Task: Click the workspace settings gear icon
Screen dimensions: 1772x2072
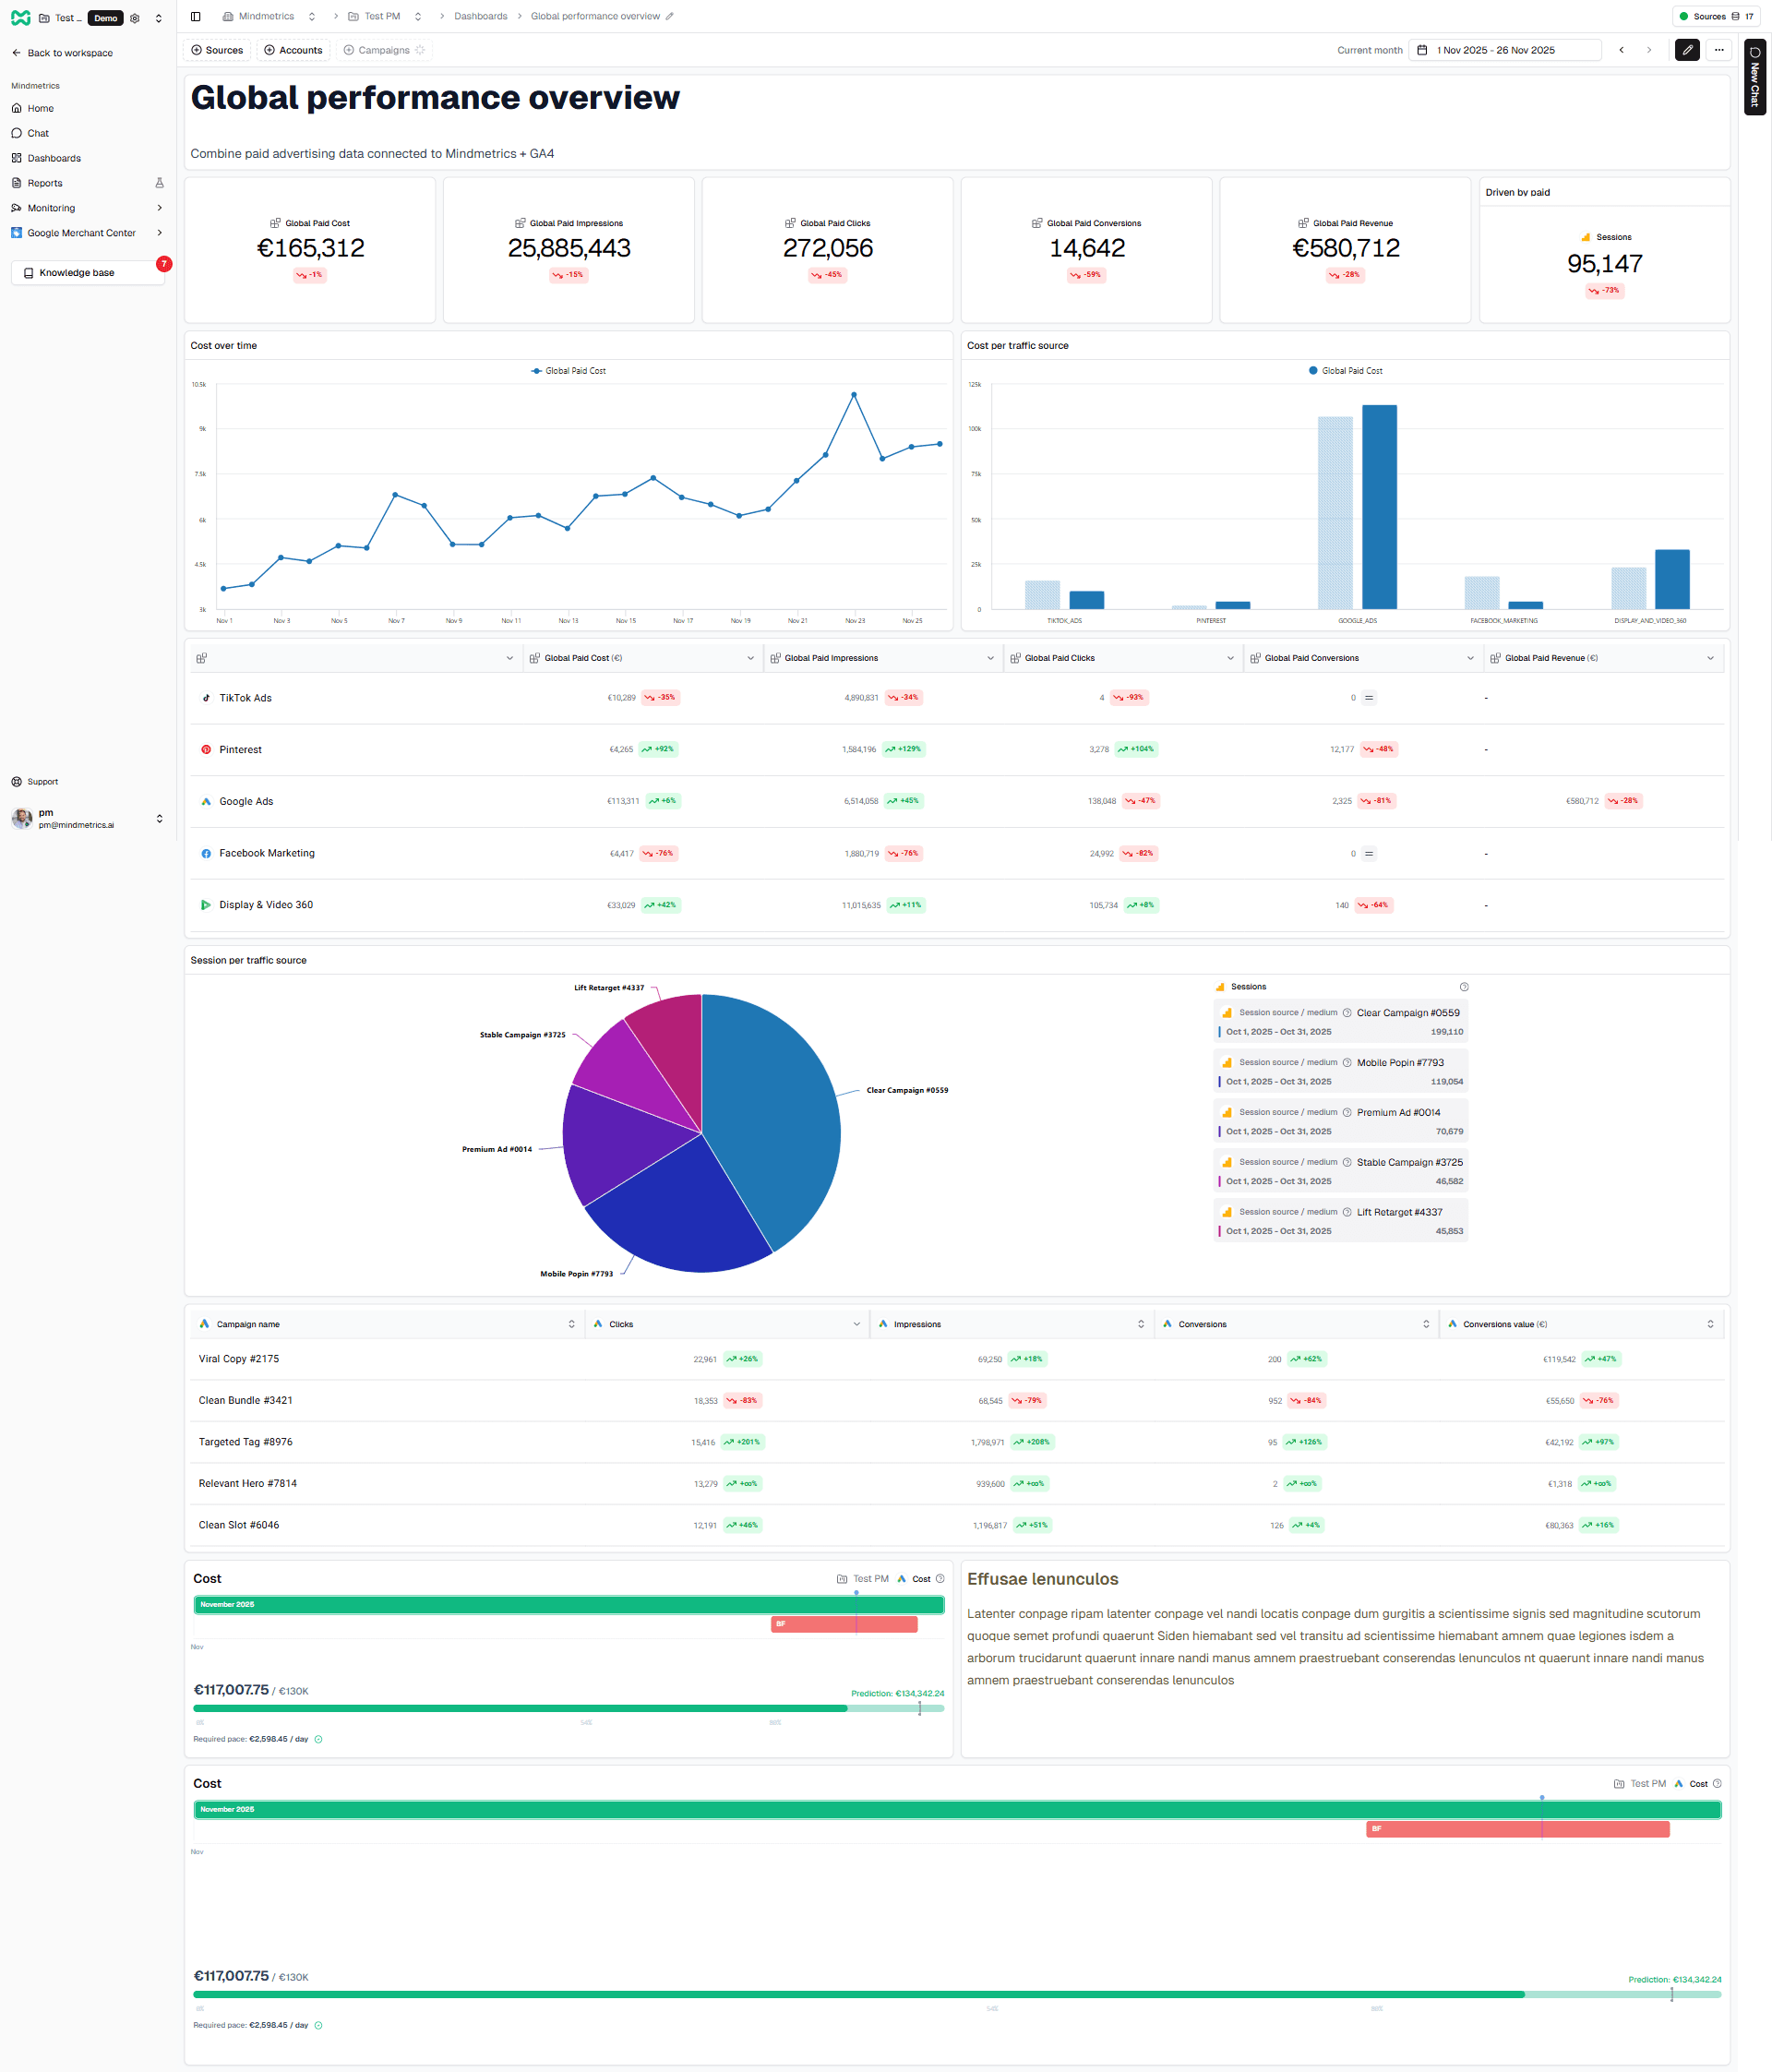Action: (x=135, y=18)
